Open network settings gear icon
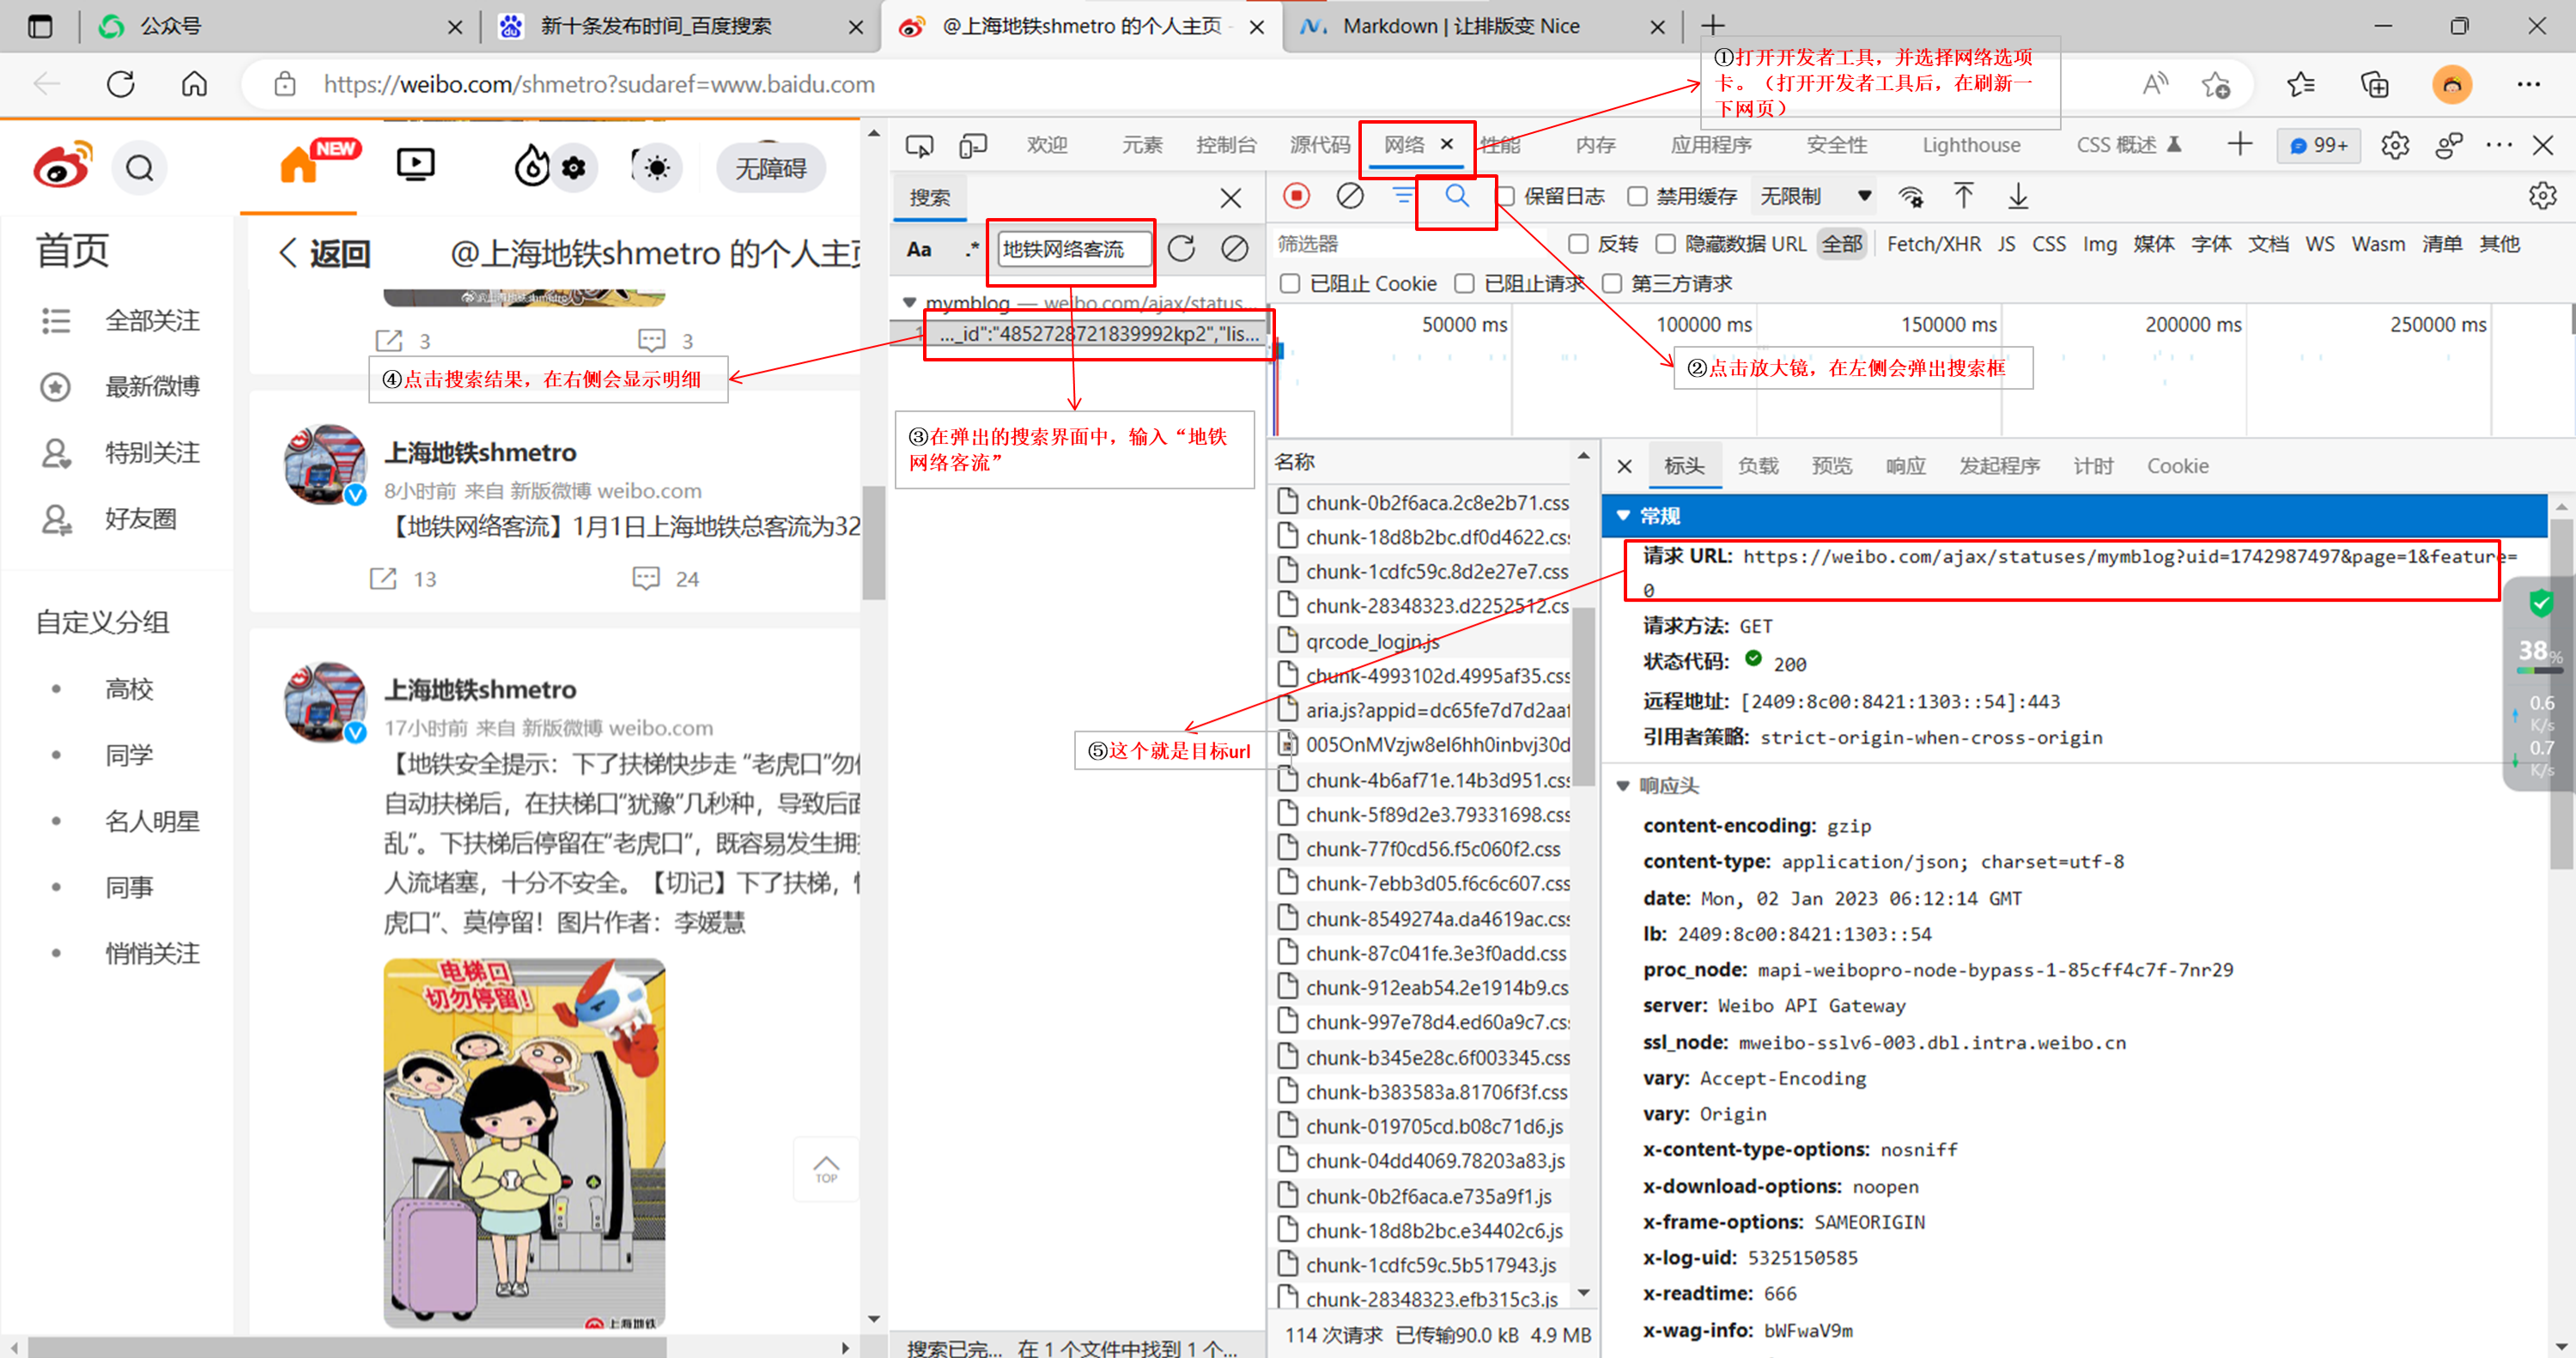Viewport: 2576px width, 1358px height. pyautogui.click(x=2542, y=196)
